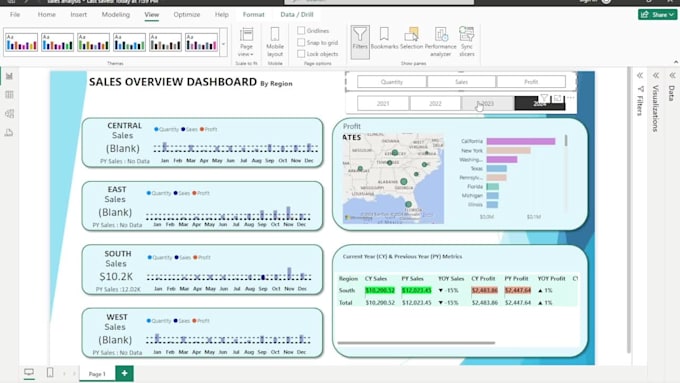Select the Page 1 tab
Viewport: 680px width, 383px height.
(x=97, y=373)
